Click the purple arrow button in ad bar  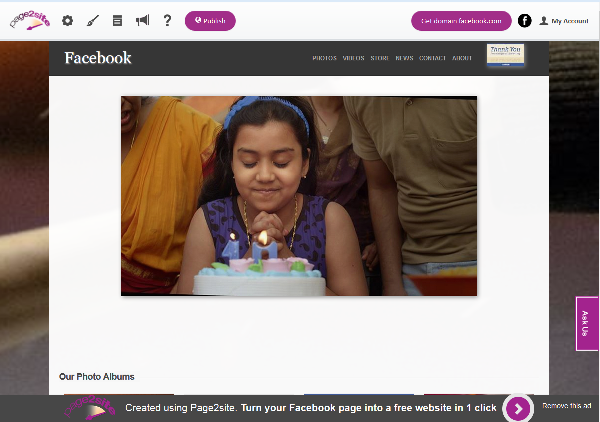coord(518,409)
